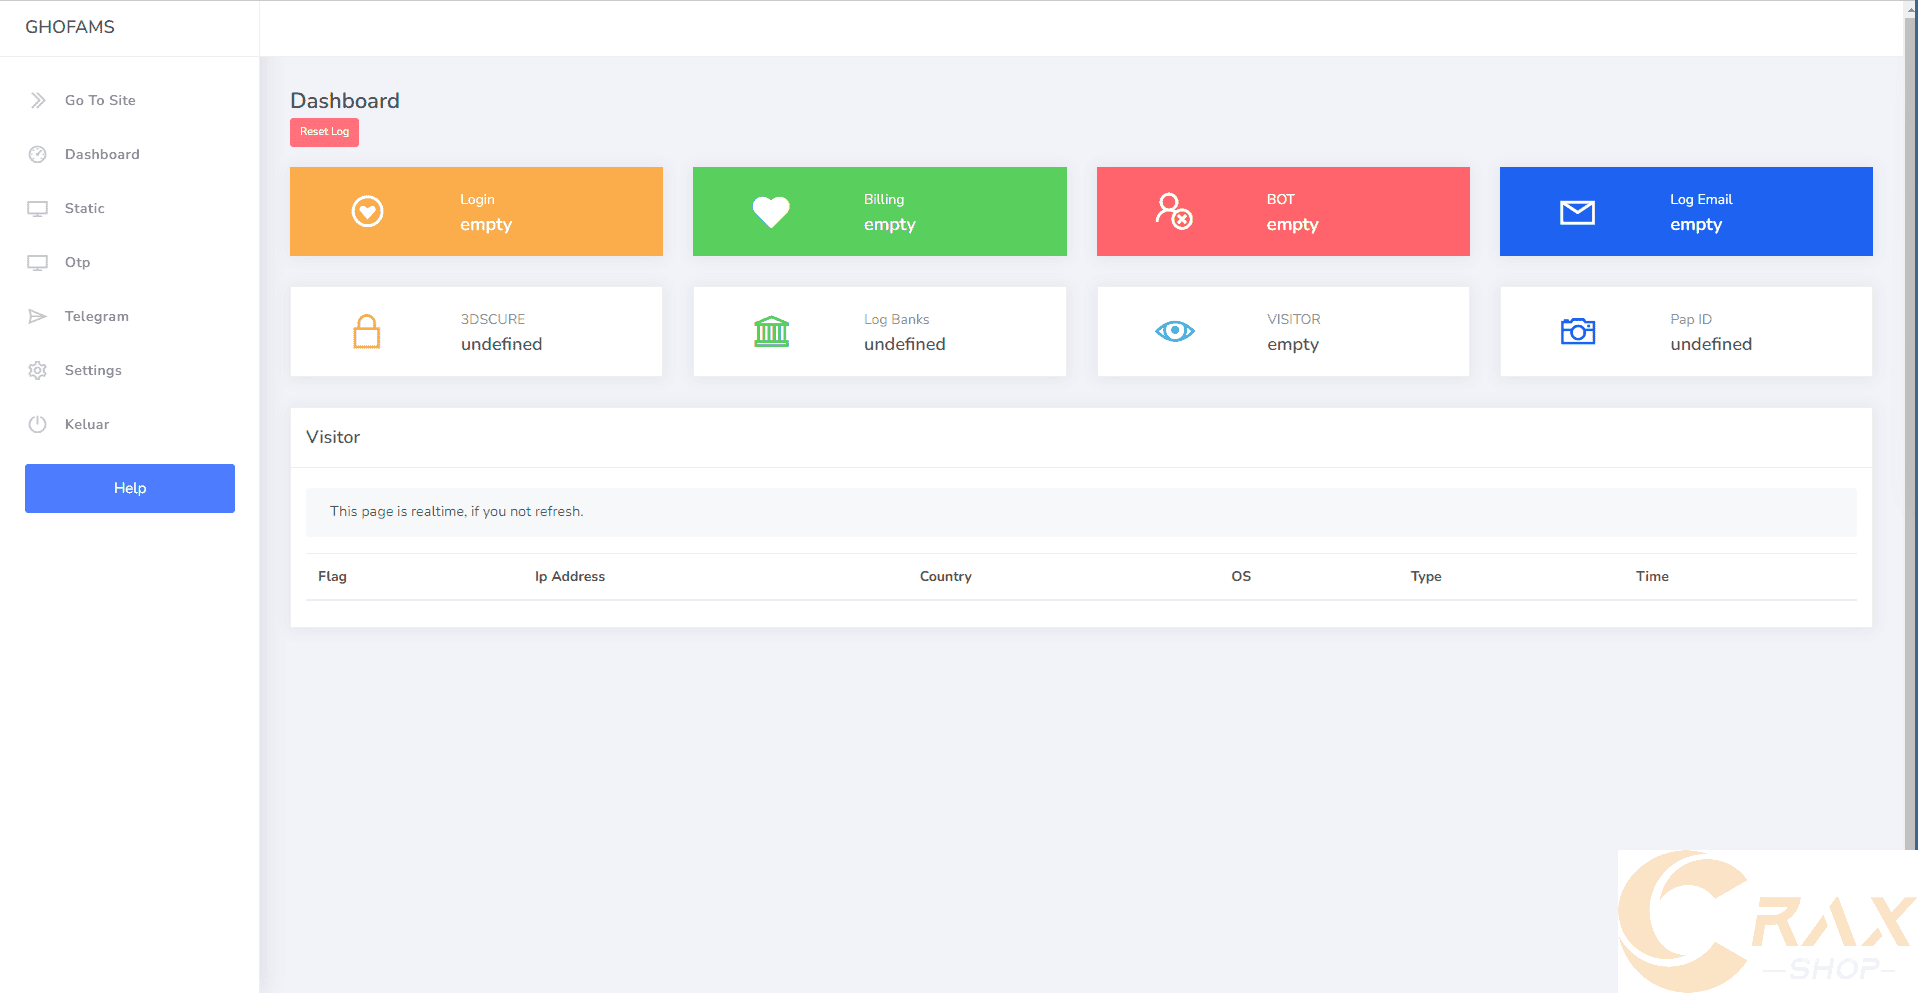Screen dimensions: 1918x993
Task: Click the Ip Address column header
Action: (x=570, y=576)
